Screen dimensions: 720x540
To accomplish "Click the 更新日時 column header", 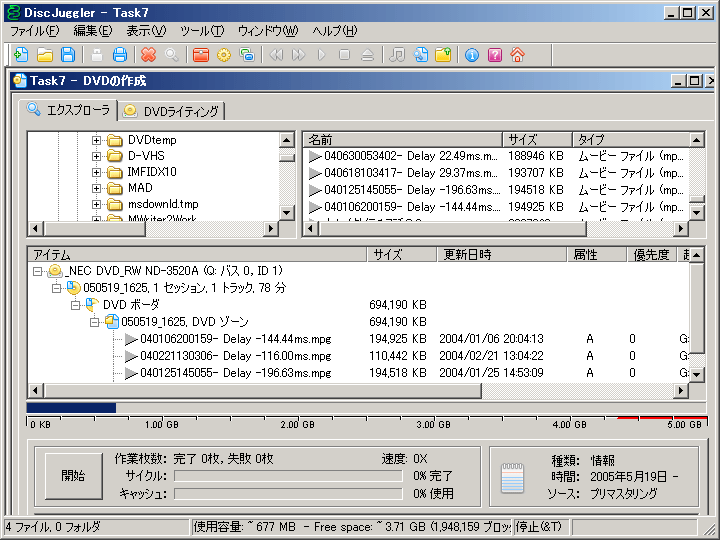I will (x=501, y=254).
